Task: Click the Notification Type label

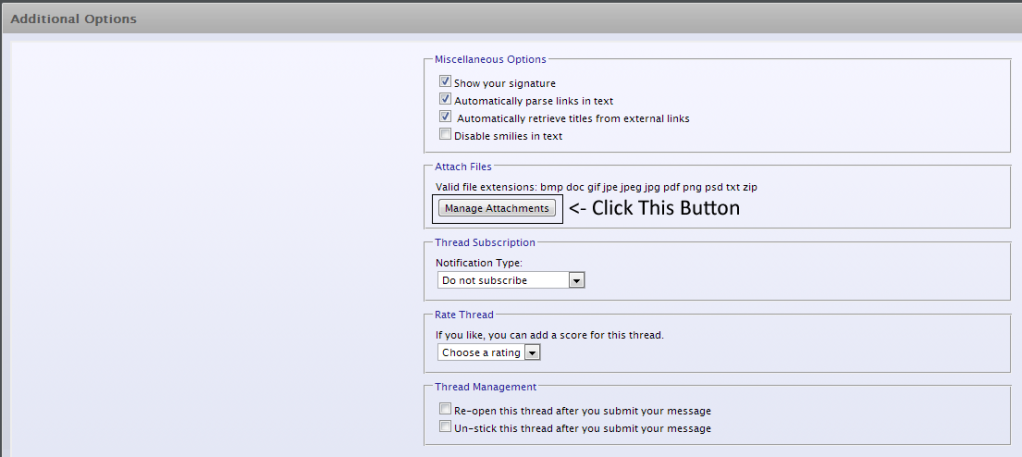Action: coord(479,263)
